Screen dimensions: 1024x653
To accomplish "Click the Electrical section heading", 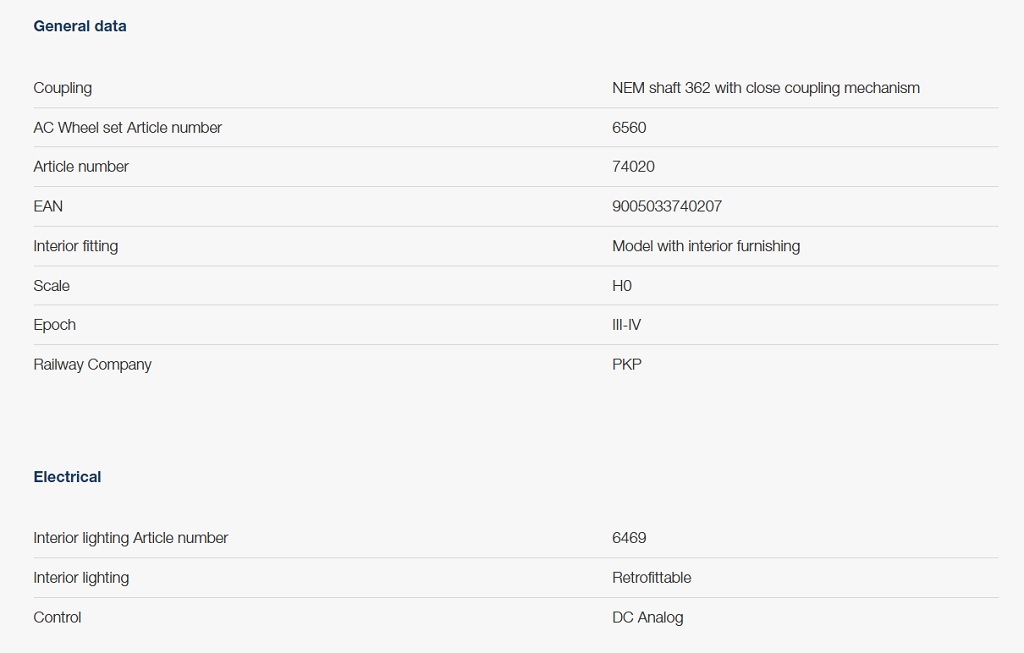I will pyautogui.click(x=67, y=477).
